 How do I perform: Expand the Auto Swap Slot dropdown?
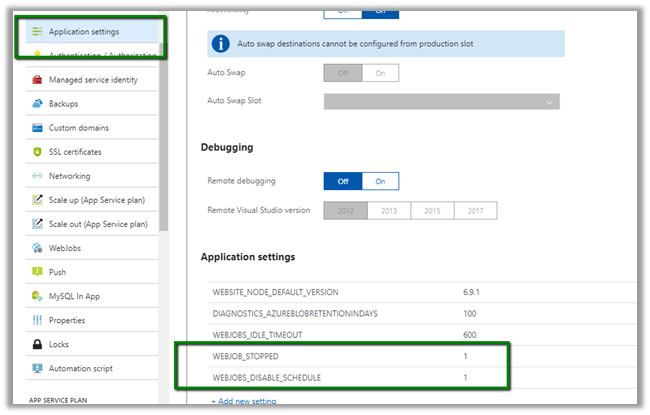pos(441,102)
